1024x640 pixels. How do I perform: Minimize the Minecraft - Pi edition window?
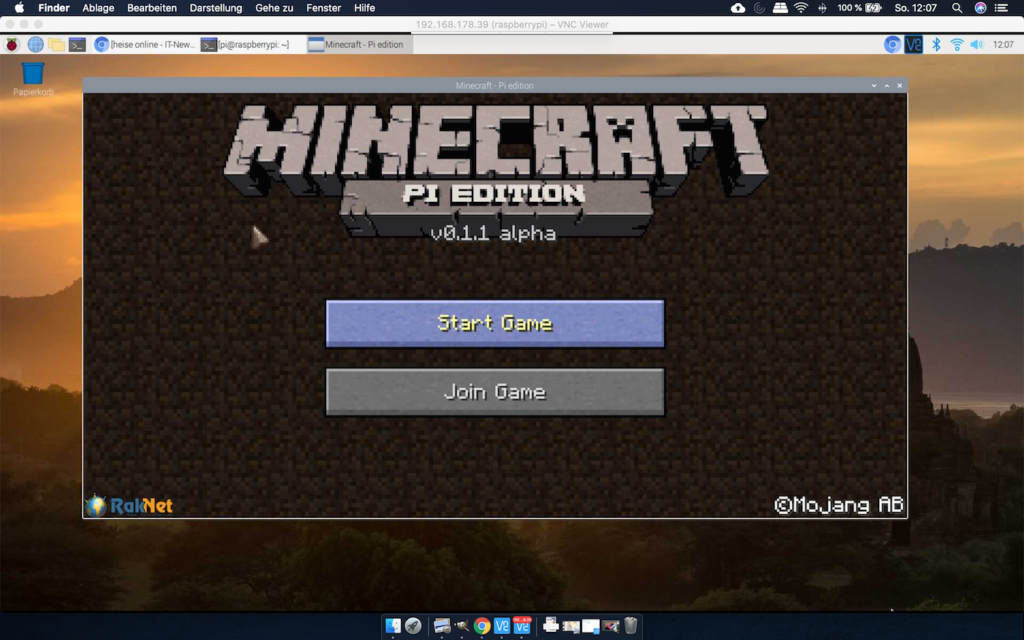pos(874,86)
